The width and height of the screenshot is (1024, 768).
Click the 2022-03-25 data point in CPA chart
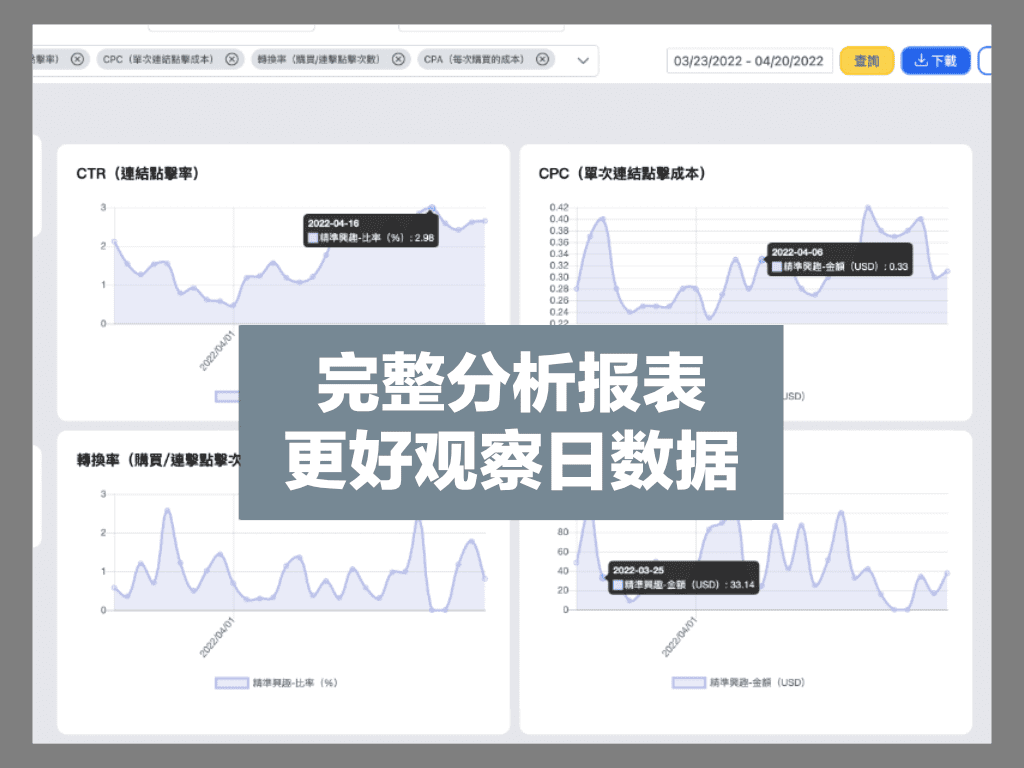[x=602, y=578]
